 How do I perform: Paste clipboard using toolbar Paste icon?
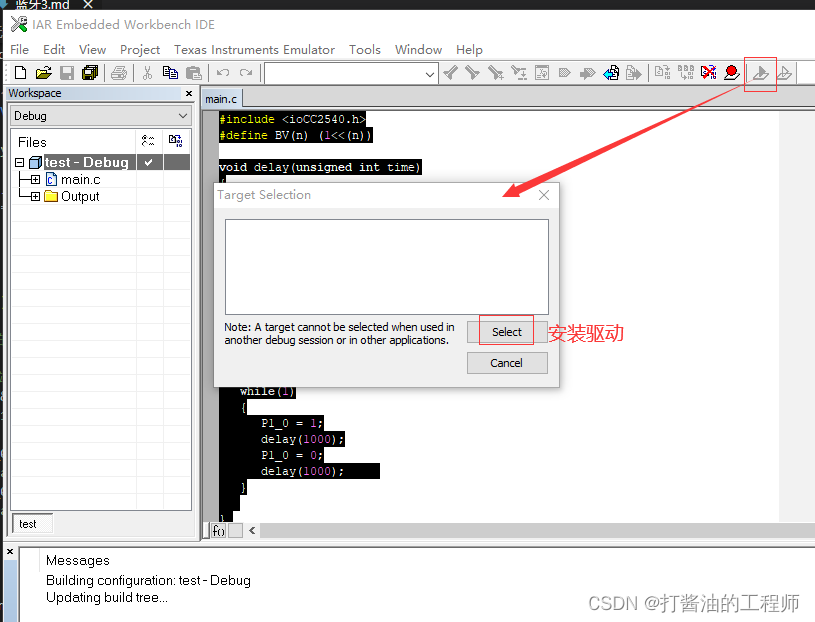[x=194, y=73]
